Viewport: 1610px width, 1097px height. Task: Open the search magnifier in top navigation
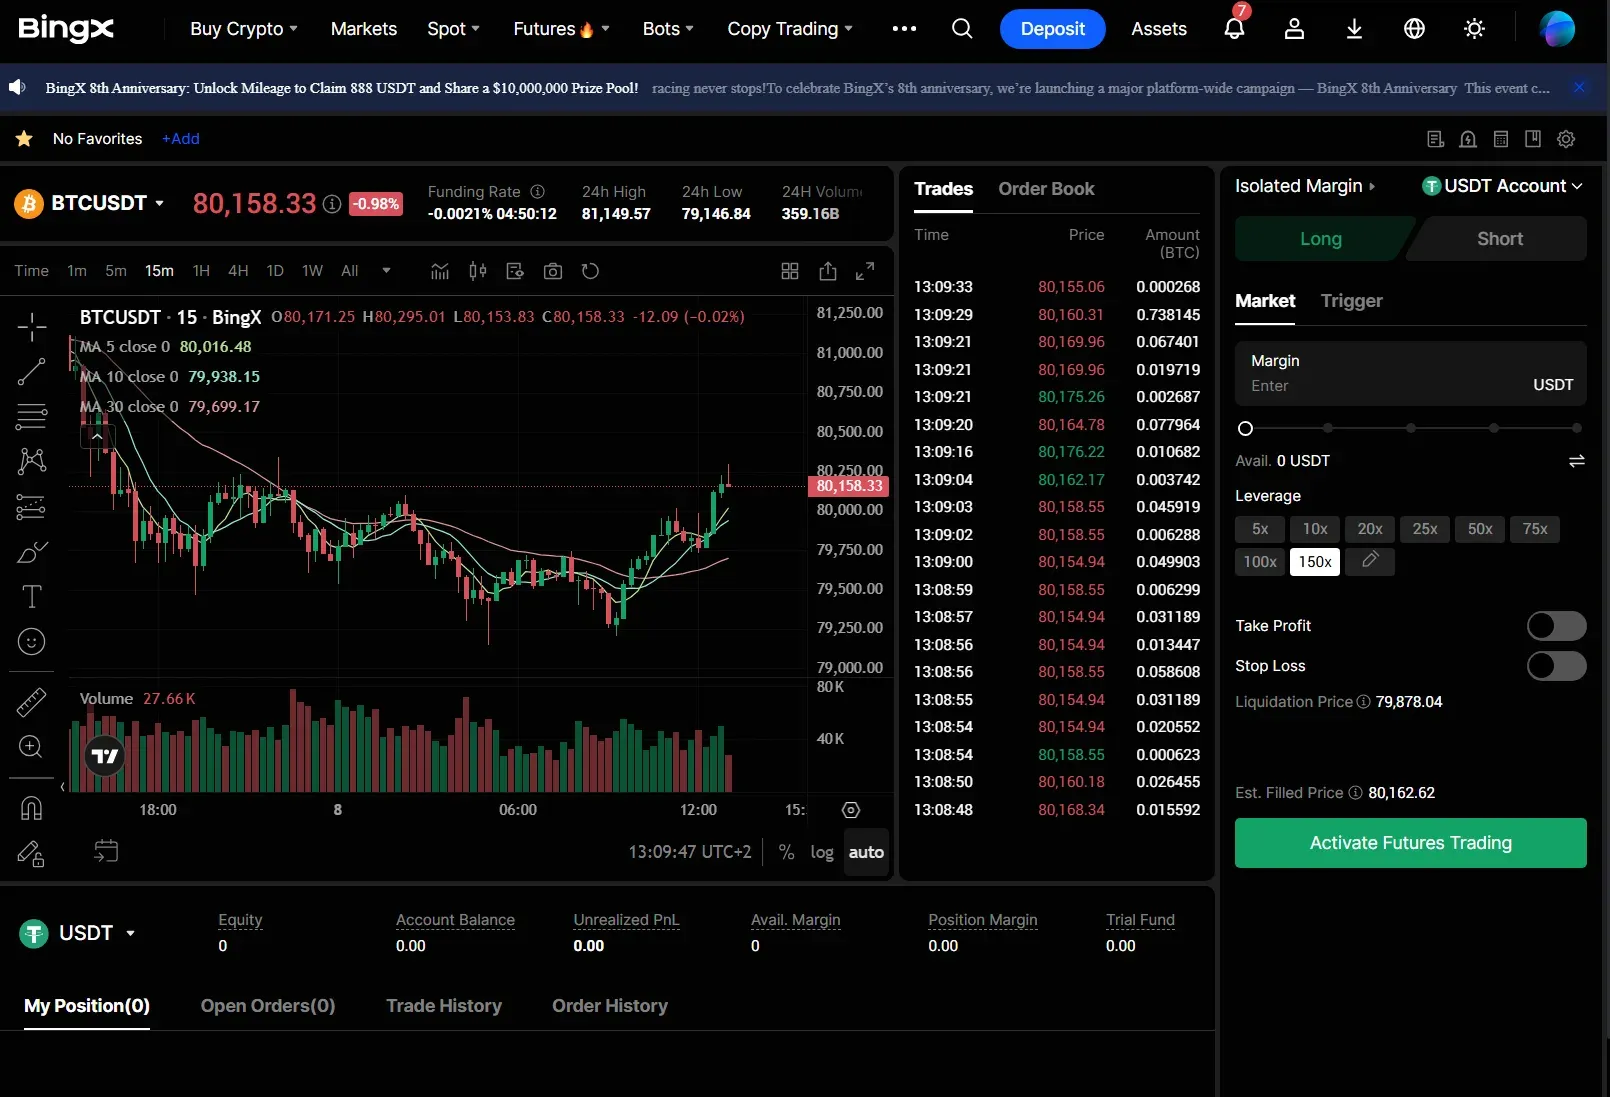pyautogui.click(x=962, y=29)
